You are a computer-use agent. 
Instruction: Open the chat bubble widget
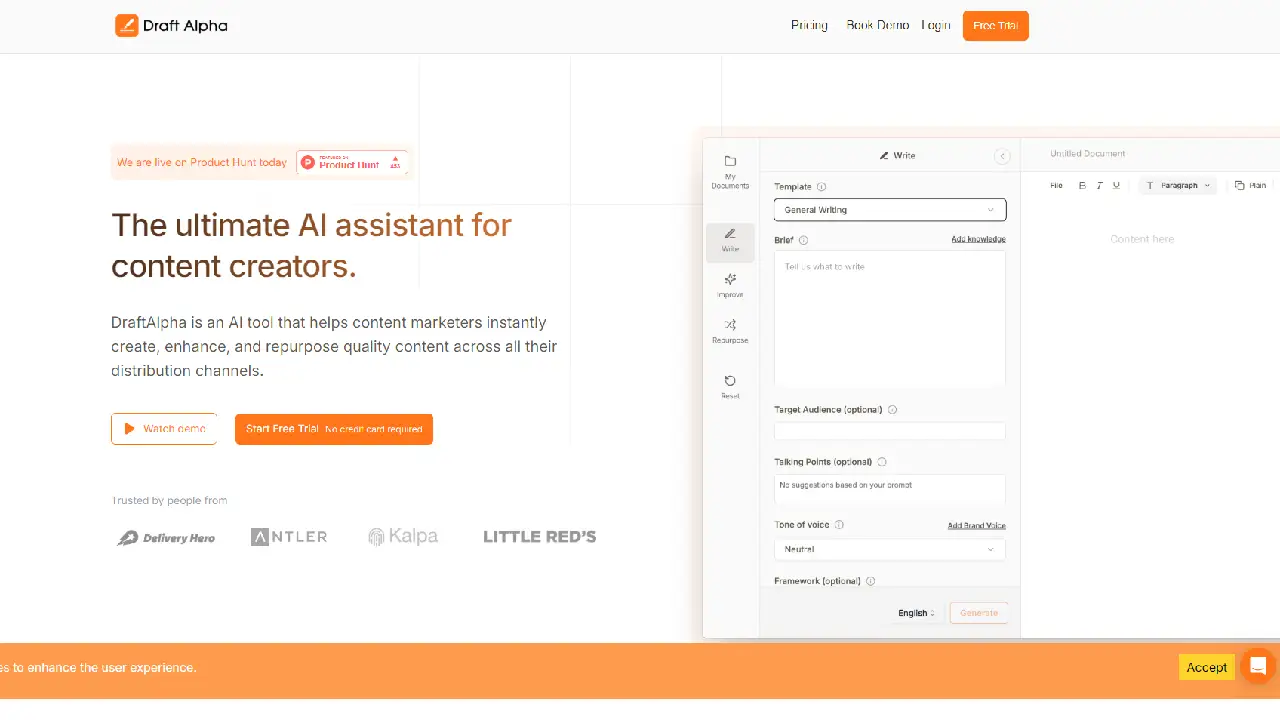coord(1258,666)
